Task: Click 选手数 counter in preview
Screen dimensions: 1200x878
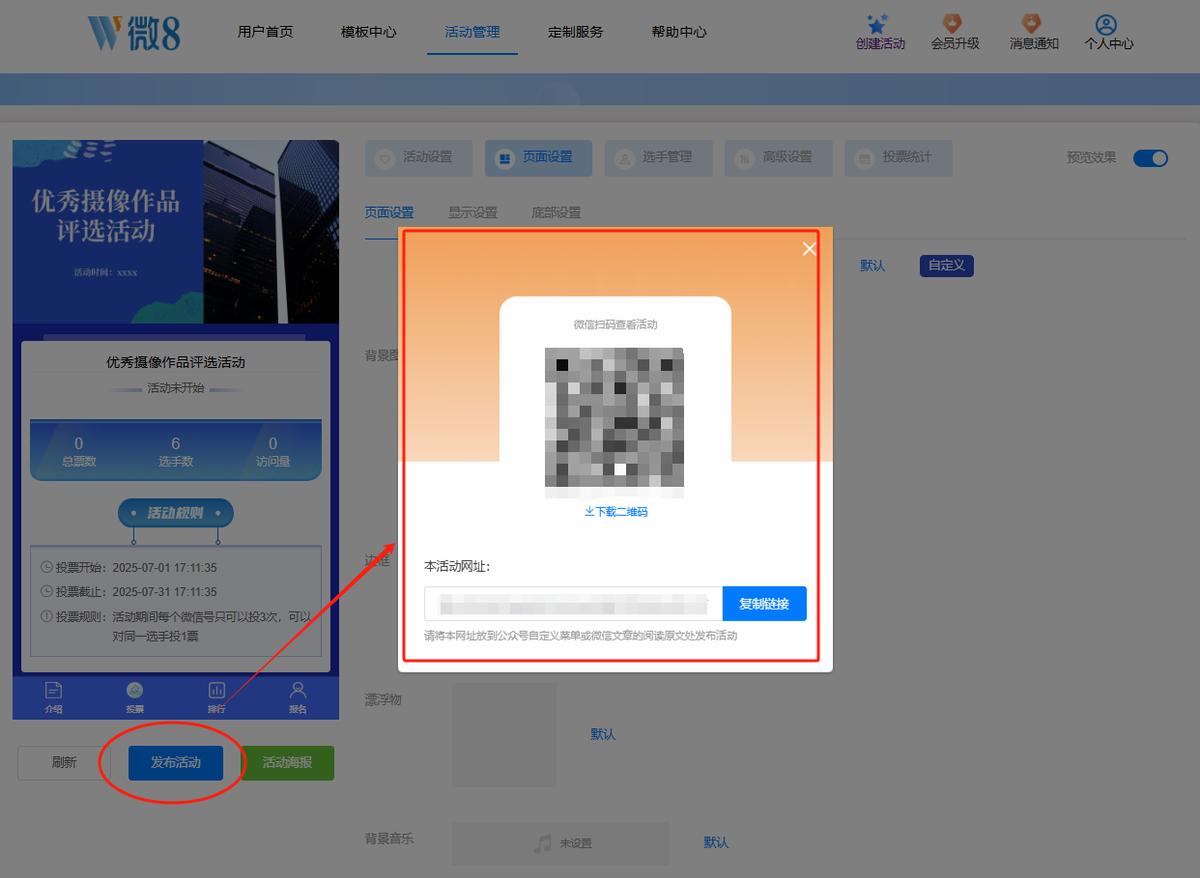Action: [176, 452]
